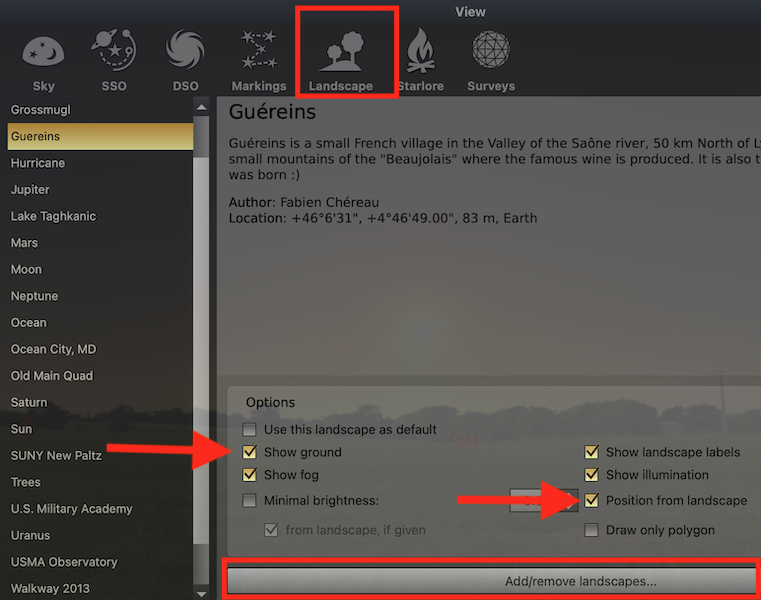Open the Surveys globe icon
Viewport: 761px width, 600px height.
(491, 50)
